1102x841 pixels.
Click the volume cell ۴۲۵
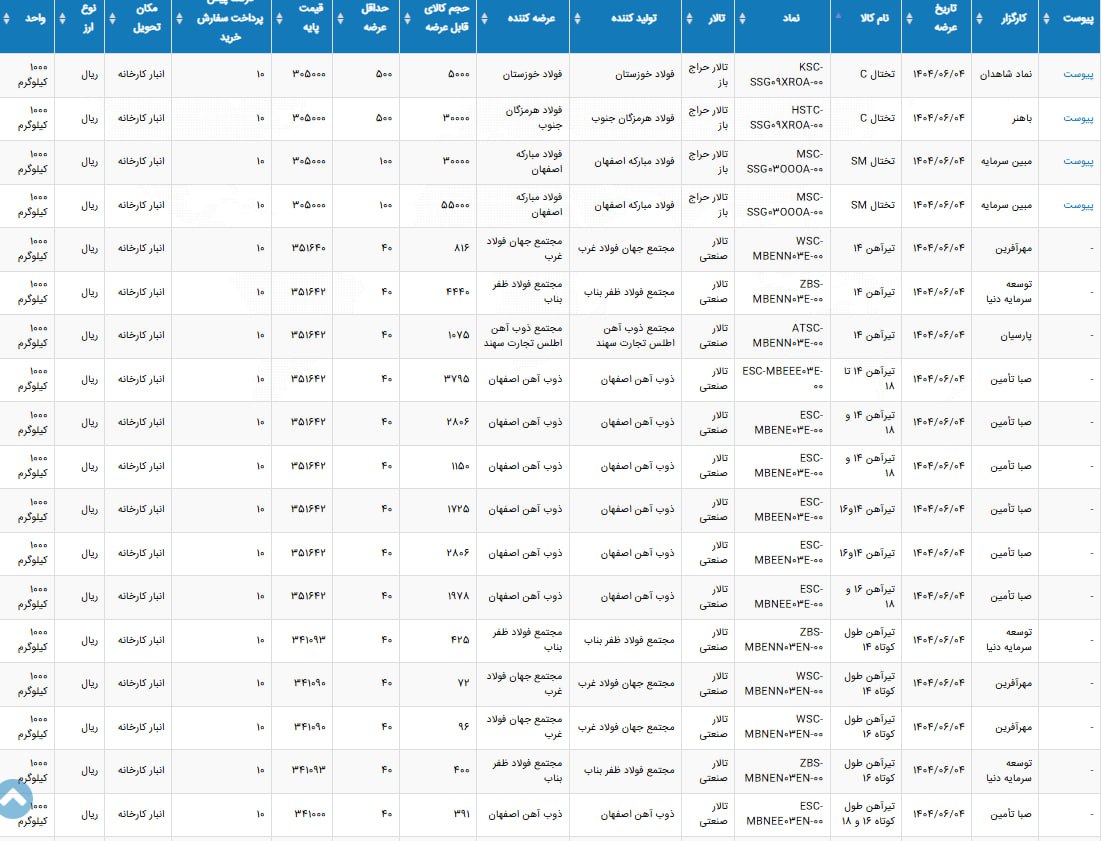tap(460, 640)
